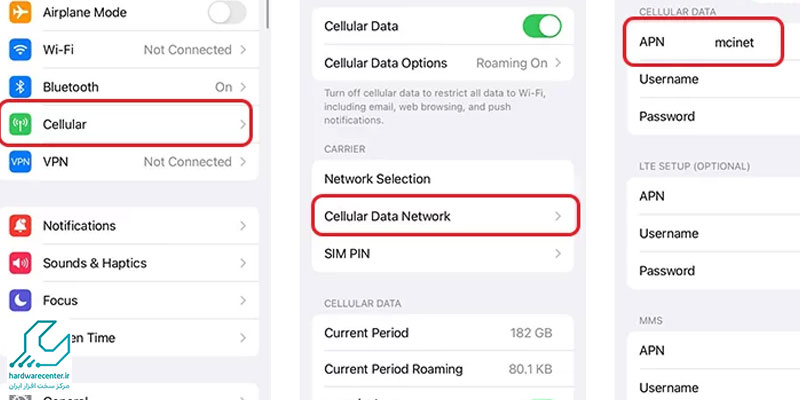The image size is (800, 400).
Task: Tap the VPN icon
Action: [20, 162]
